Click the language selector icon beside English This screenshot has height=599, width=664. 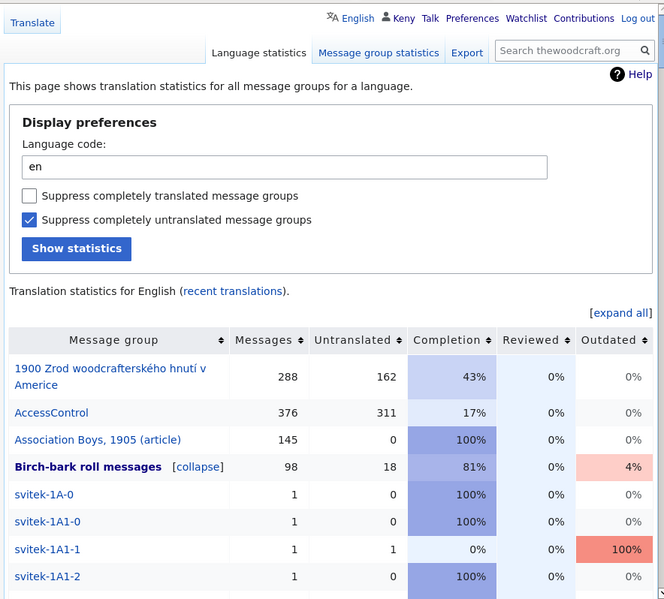point(332,17)
